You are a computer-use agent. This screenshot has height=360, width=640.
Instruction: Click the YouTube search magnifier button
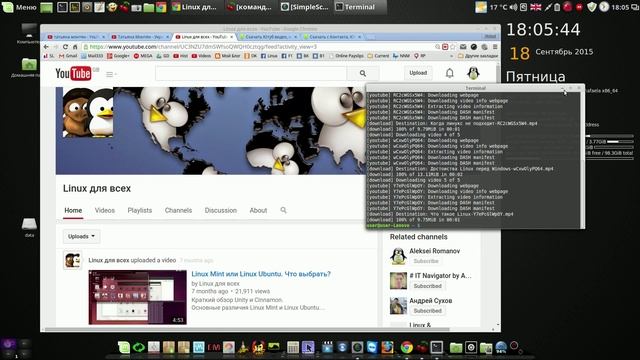pos(363,73)
